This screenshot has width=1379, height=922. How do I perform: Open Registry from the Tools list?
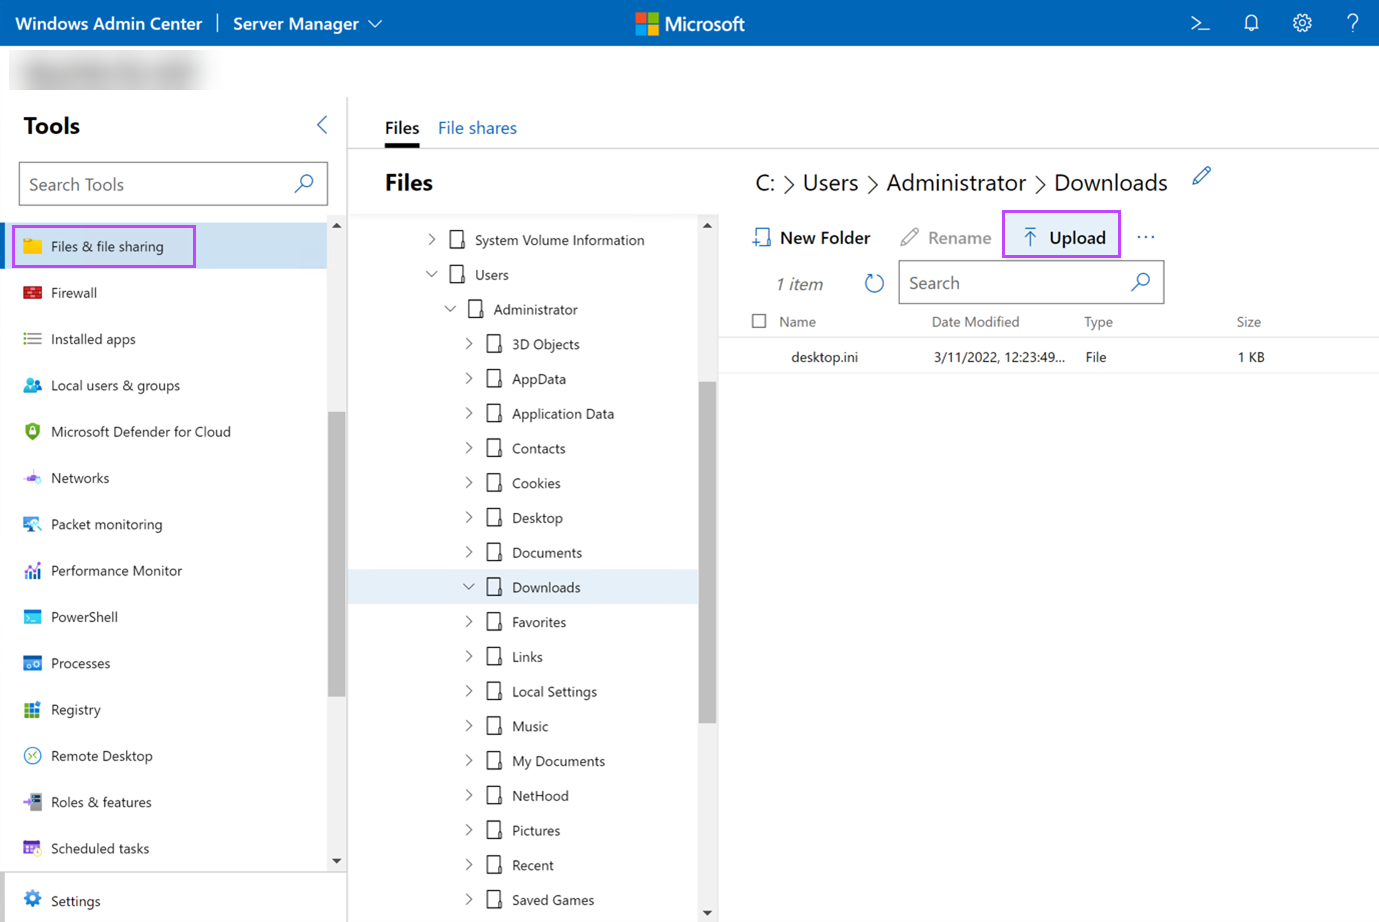point(76,710)
